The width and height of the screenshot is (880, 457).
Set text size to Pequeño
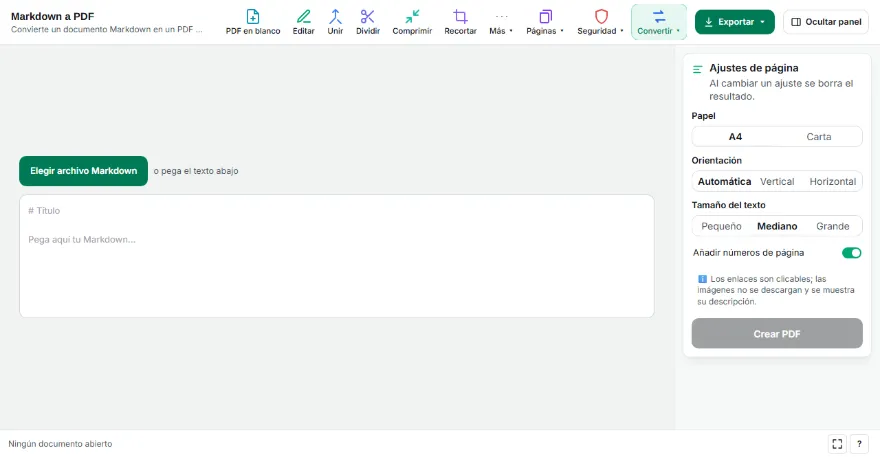tap(721, 226)
